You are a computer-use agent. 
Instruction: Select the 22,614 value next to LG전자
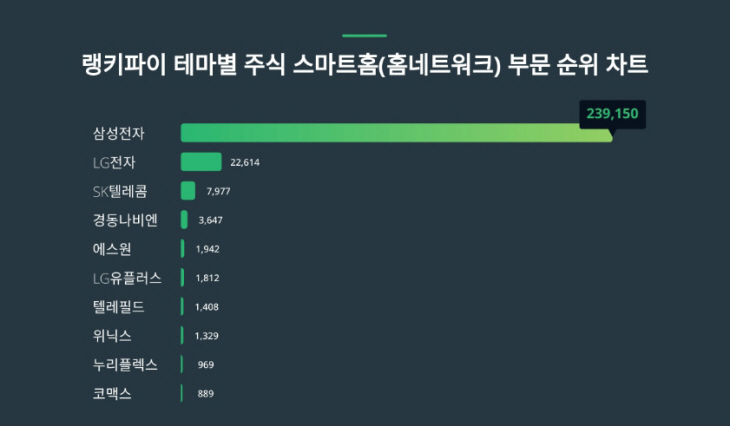[x=245, y=162]
